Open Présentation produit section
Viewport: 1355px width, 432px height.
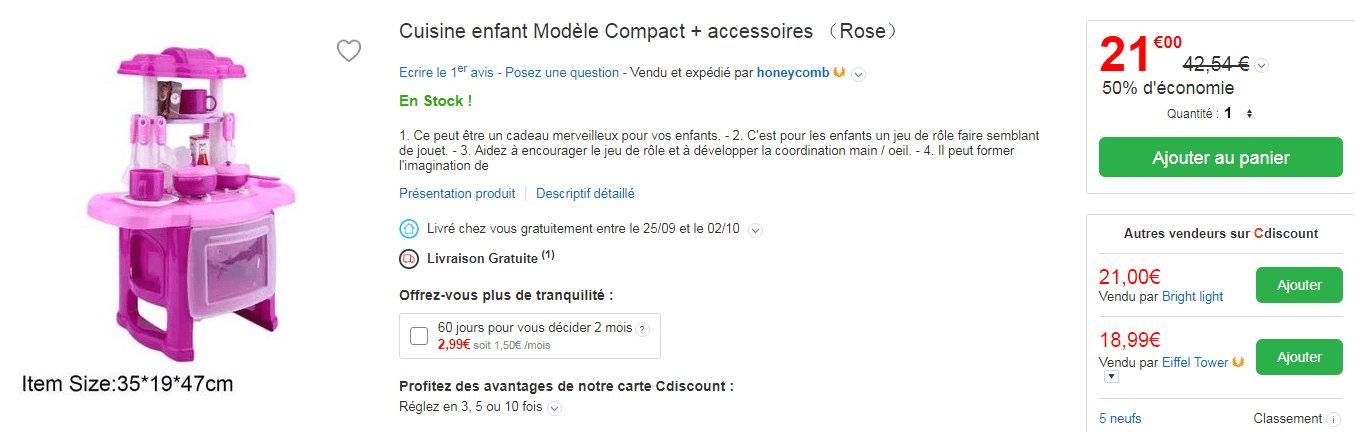(457, 194)
